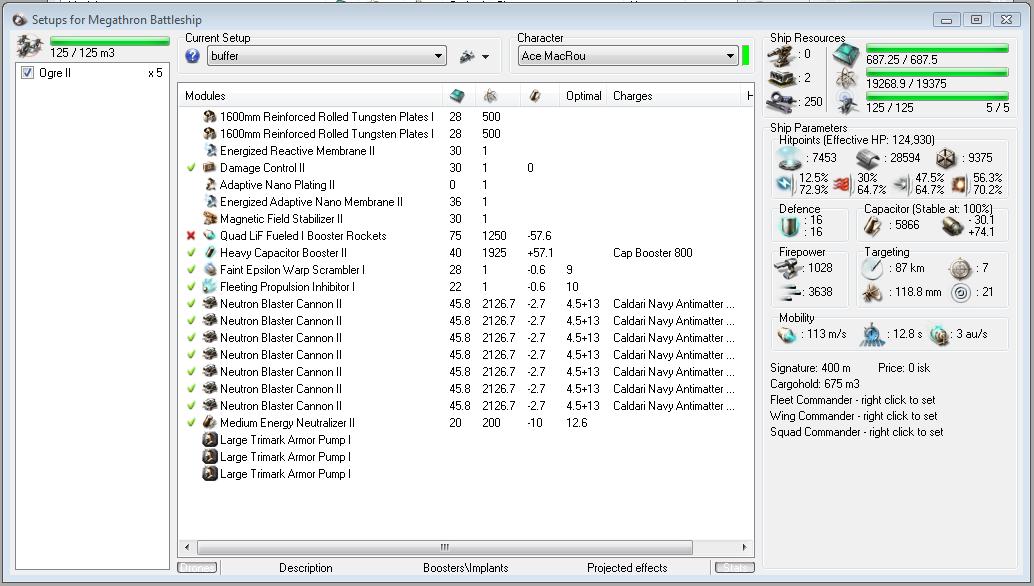Viewport: 1034px width, 586px height.
Task: Click the CPU usage bar 687.25 / 687.5
Action: click(x=937, y=47)
